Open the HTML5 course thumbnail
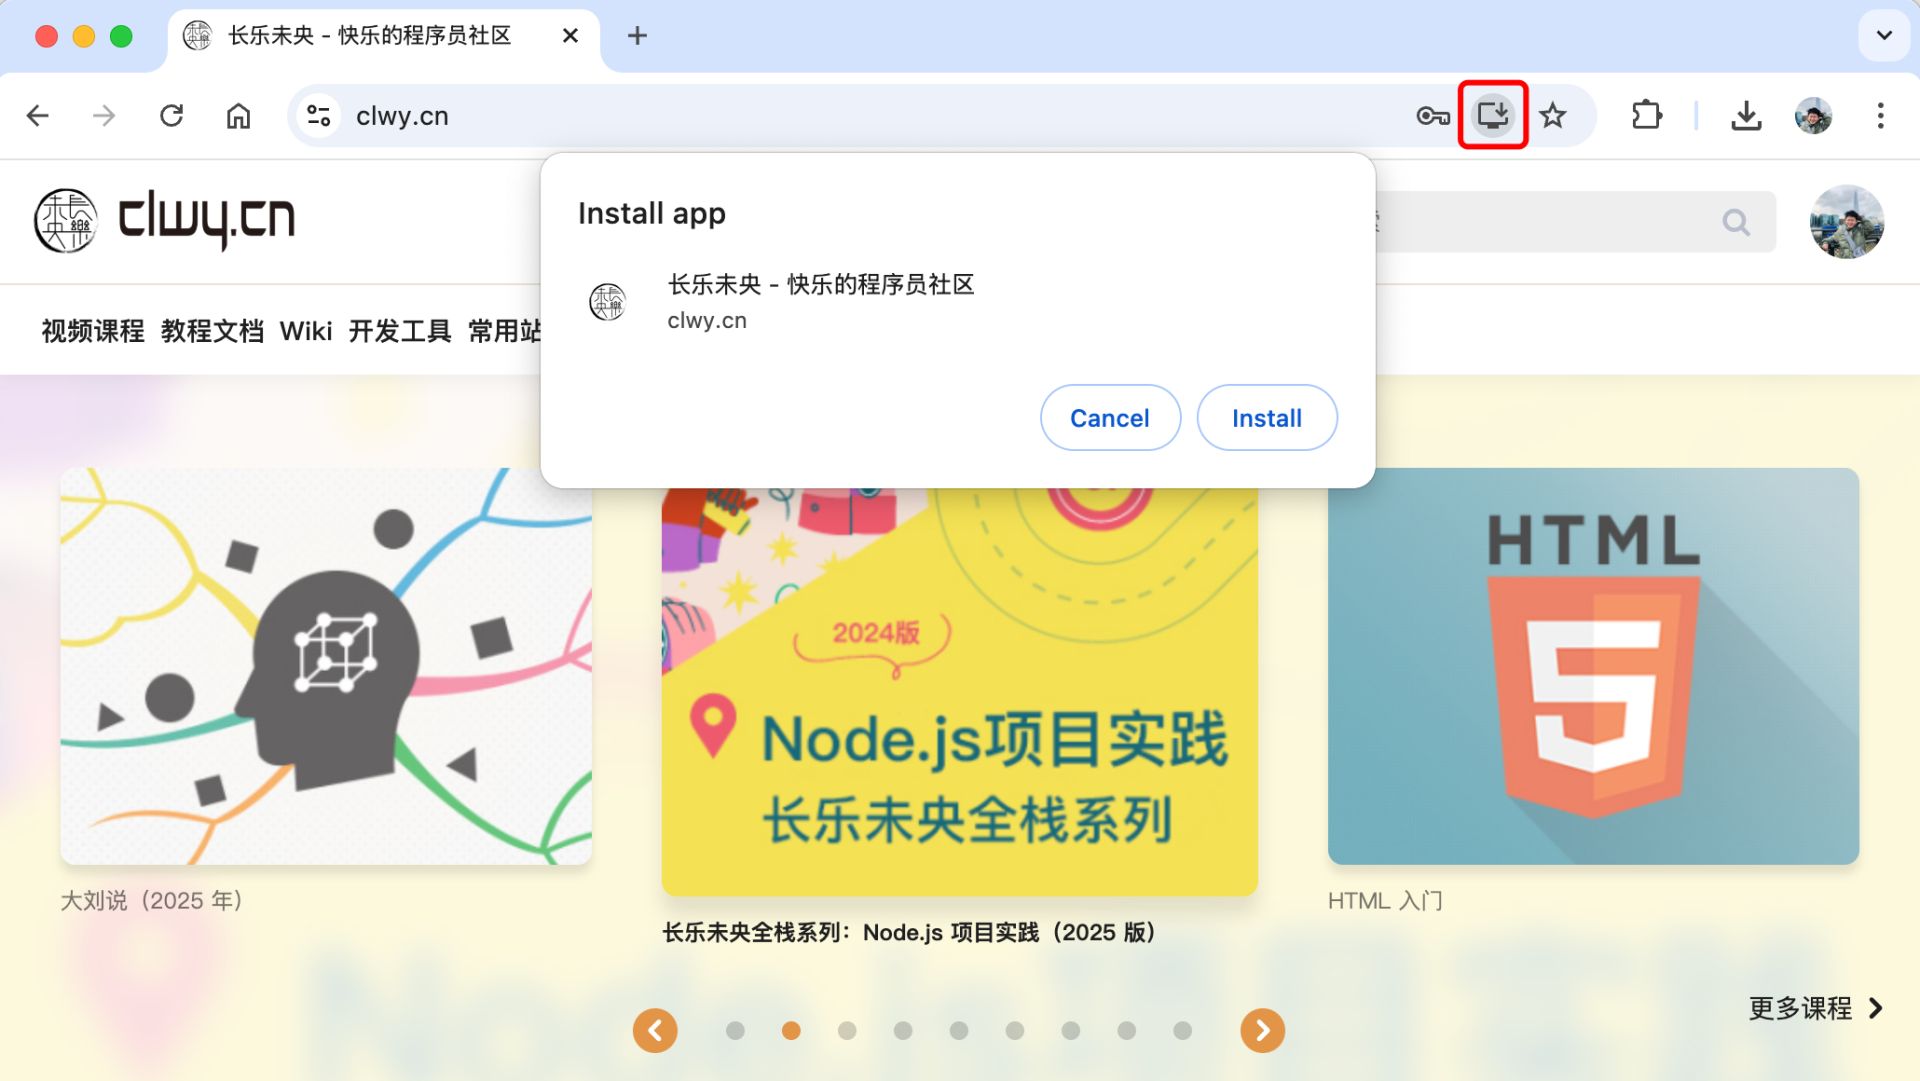Image resolution: width=1920 pixels, height=1081 pixels. coord(1593,666)
